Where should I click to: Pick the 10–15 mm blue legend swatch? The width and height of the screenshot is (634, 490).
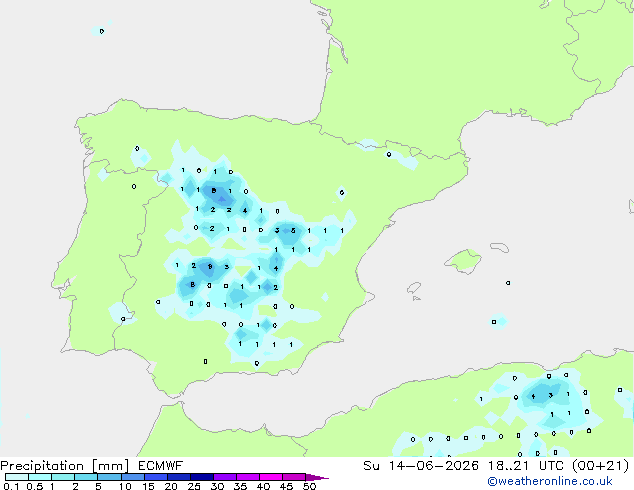point(132,477)
